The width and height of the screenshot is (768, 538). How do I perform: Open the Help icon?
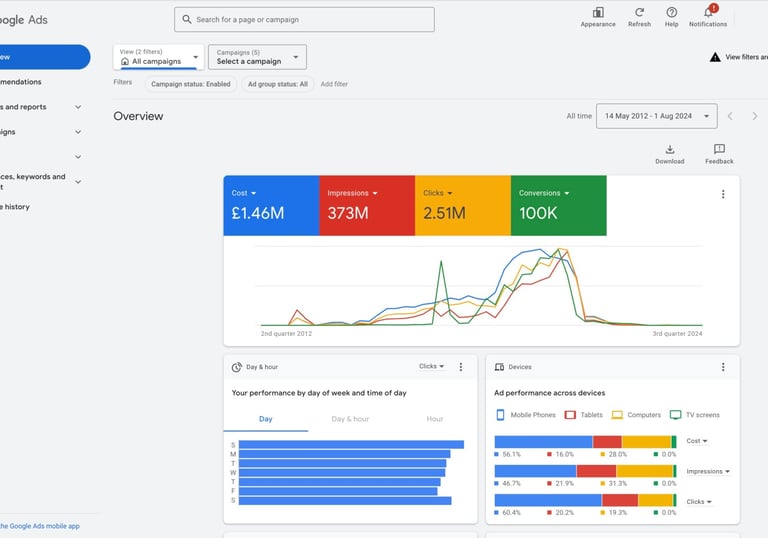[672, 12]
